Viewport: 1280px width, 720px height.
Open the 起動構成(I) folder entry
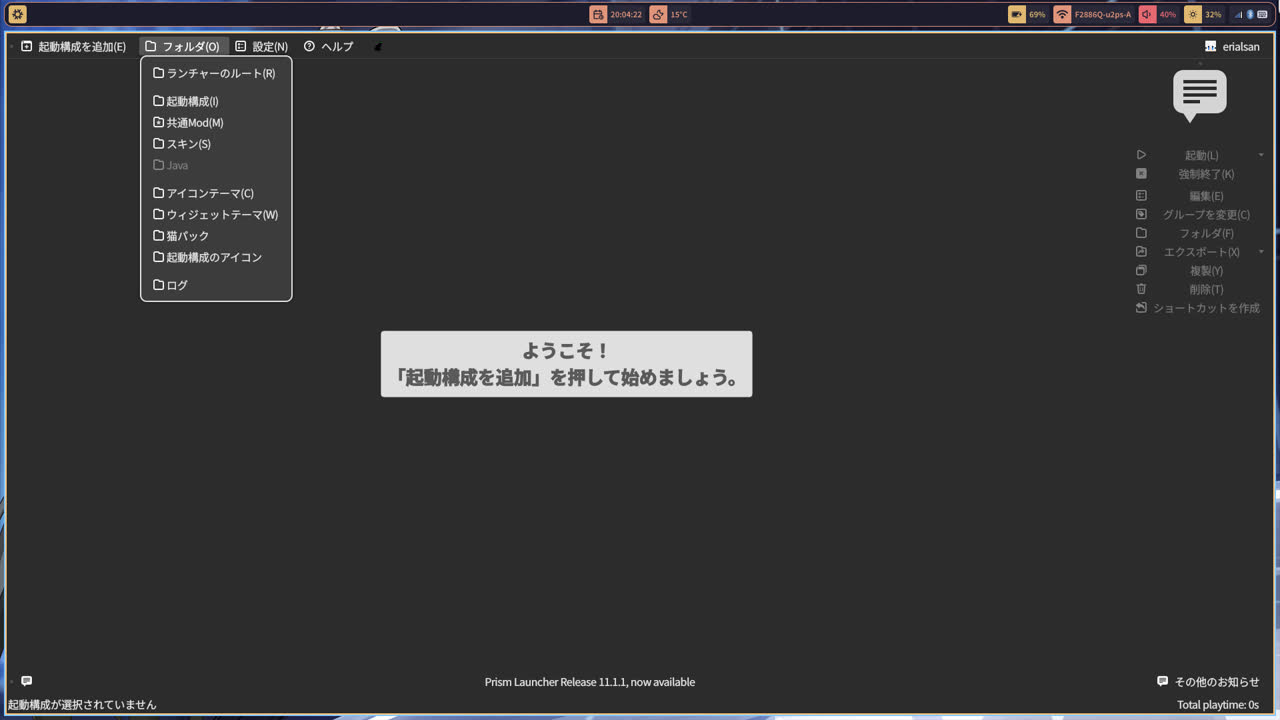215,101
